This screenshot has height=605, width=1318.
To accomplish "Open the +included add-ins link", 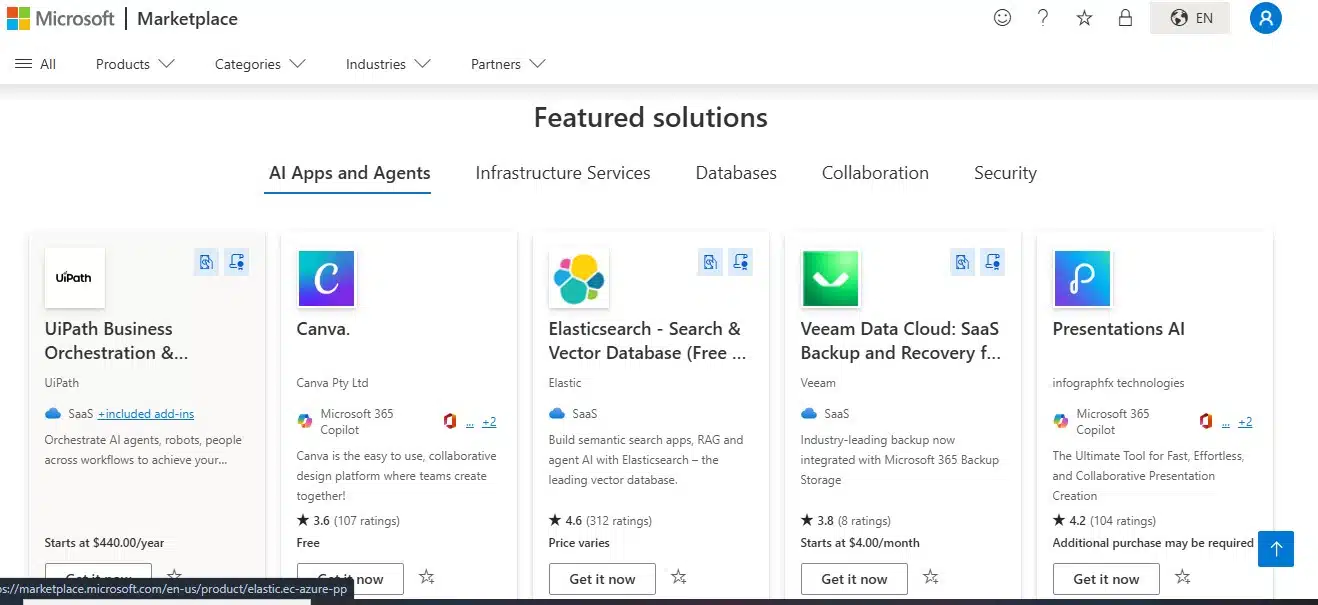I will pyautogui.click(x=146, y=413).
